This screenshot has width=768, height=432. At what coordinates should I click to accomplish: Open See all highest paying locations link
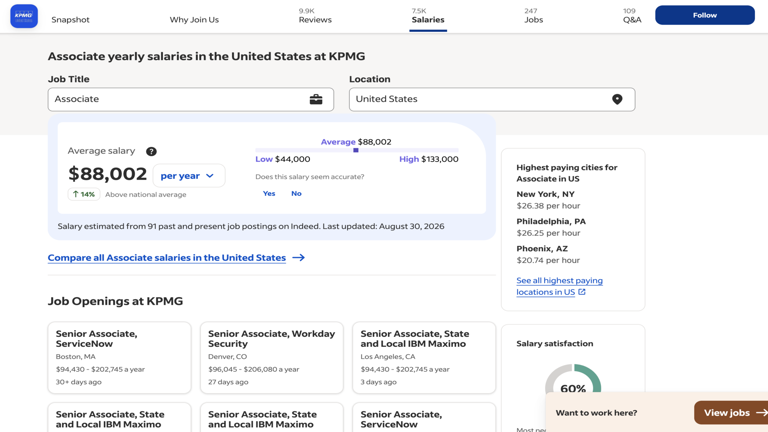pyautogui.click(x=559, y=286)
